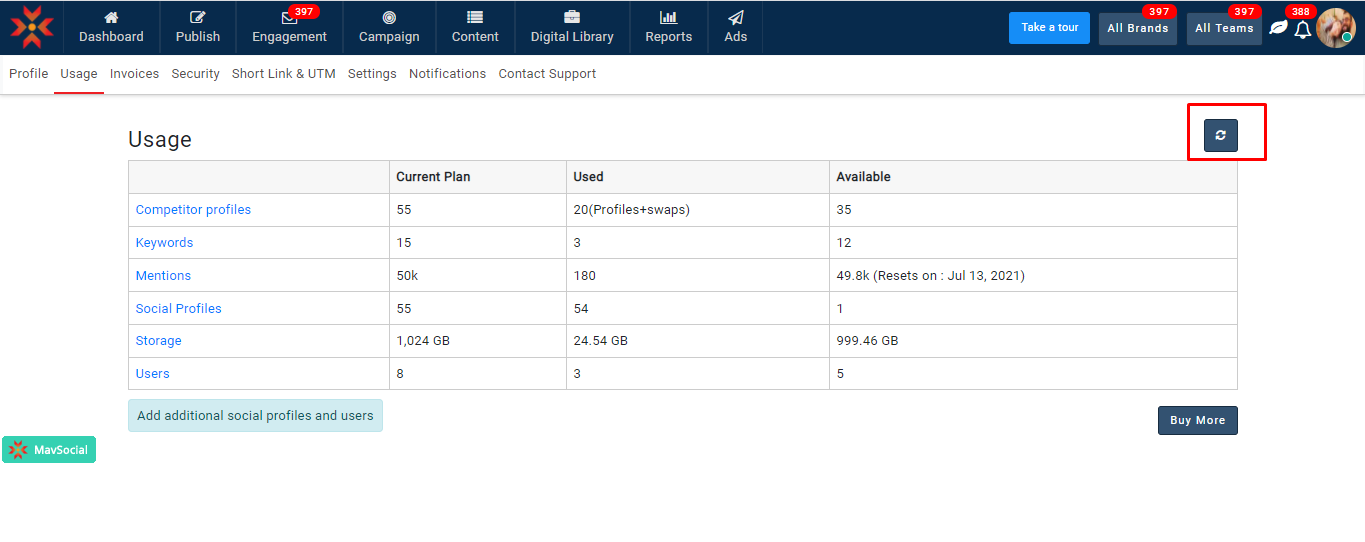Screen dimensions: 1365x542
Task: Open Ads paper plane icon
Action: coord(735,18)
